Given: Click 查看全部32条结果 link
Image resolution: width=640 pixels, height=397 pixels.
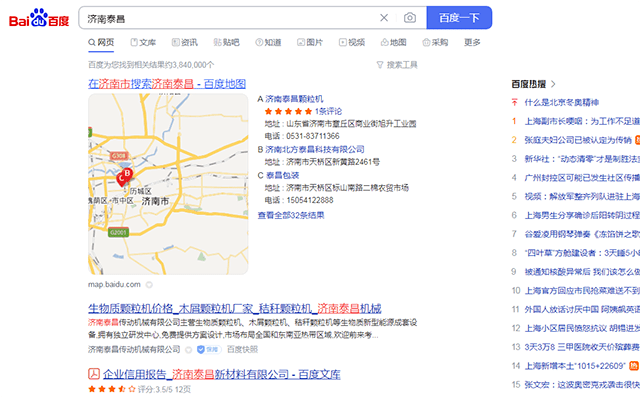Looking at the screenshot, I should pyautogui.click(x=291, y=215).
